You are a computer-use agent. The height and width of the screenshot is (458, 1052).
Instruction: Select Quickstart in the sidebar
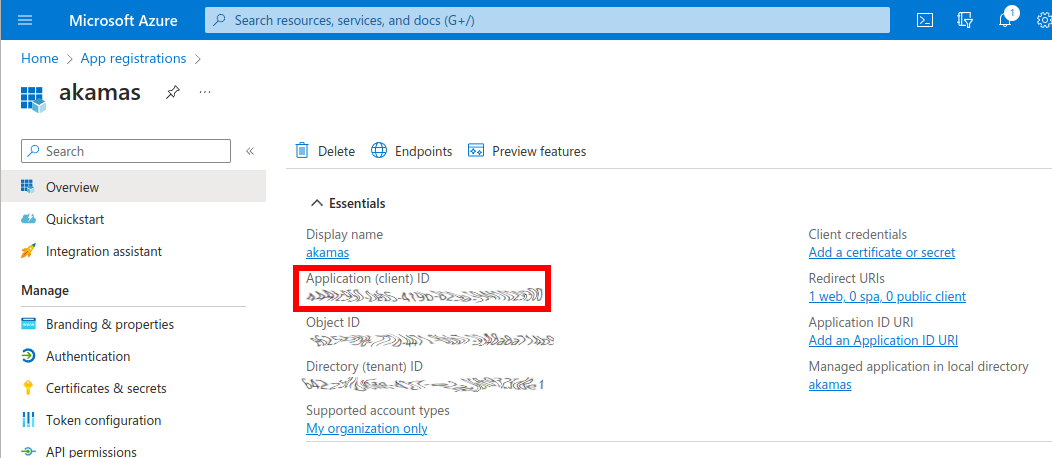[75, 219]
